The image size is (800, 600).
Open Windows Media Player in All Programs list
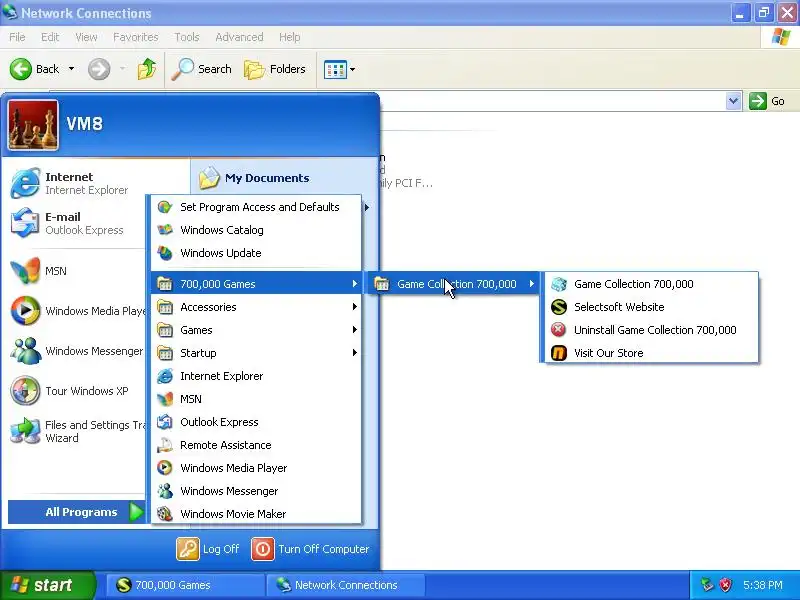256,468
